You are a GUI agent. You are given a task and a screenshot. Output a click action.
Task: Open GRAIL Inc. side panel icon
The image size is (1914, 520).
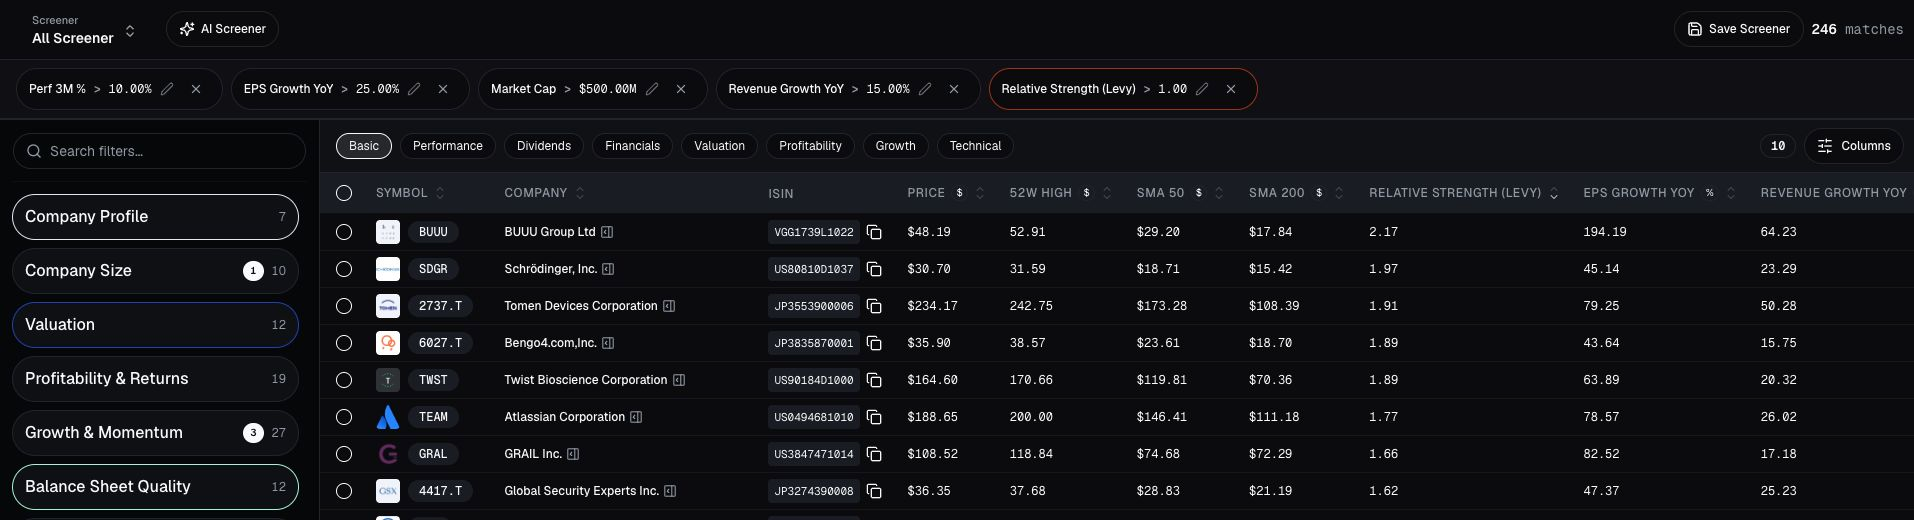coord(573,454)
